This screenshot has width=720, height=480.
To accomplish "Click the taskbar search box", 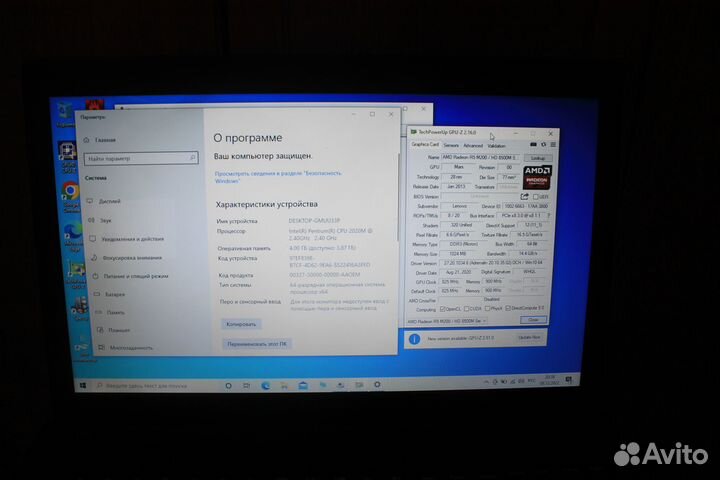I will click(154, 386).
